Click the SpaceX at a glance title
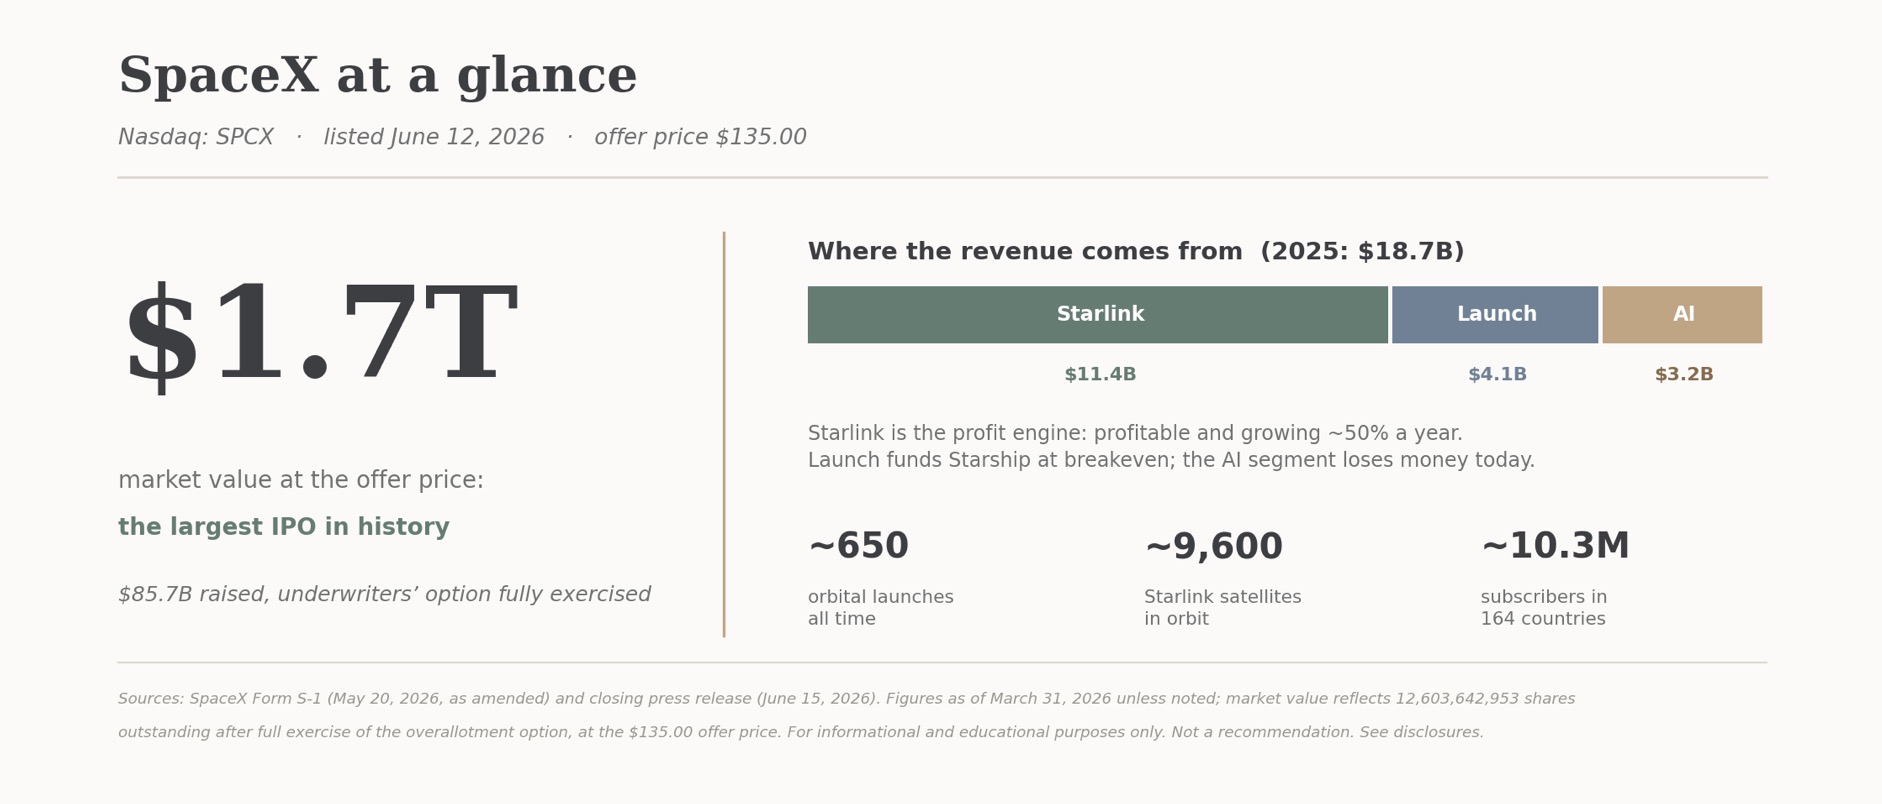Image resolution: width=1882 pixels, height=804 pixels. coord(377,77)
